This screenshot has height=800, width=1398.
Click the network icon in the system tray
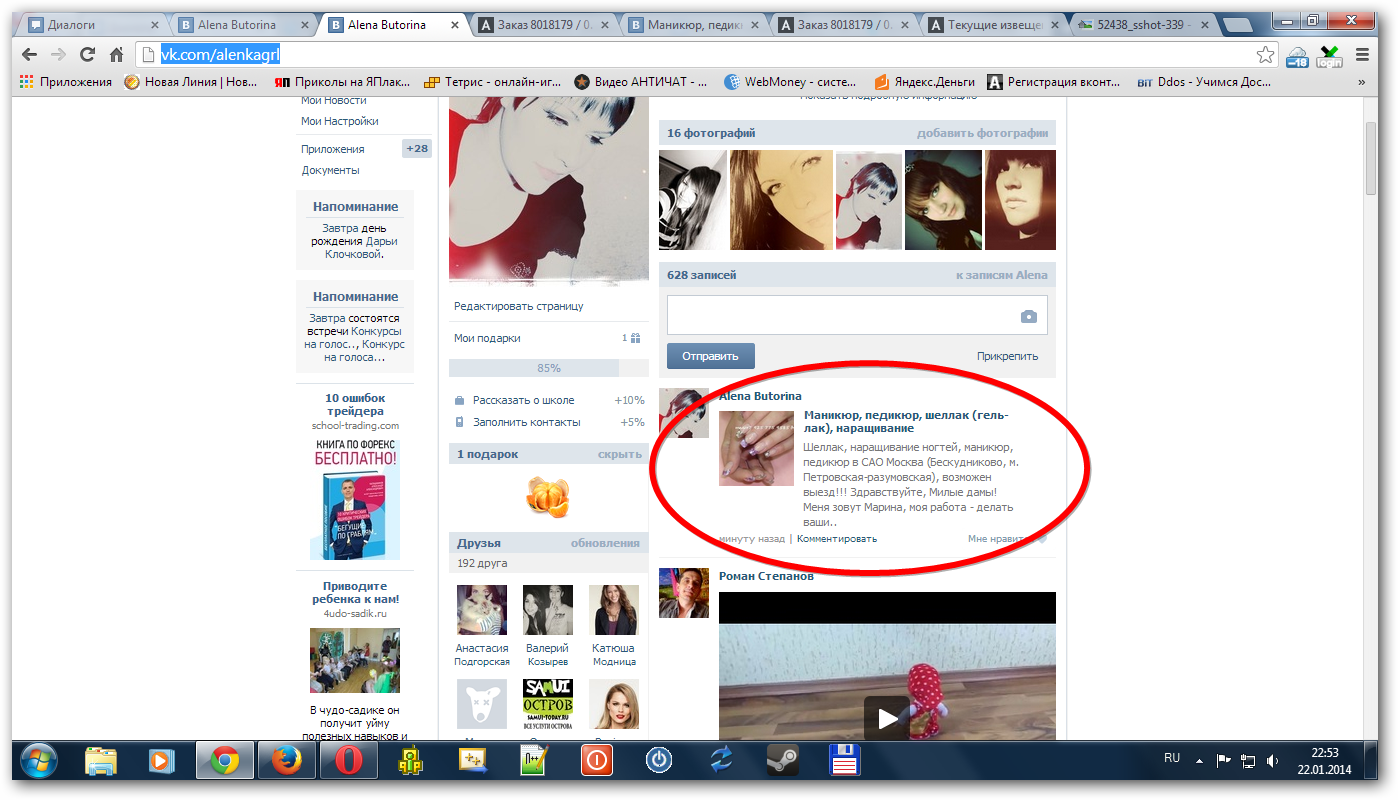(x=1248, y=760)
